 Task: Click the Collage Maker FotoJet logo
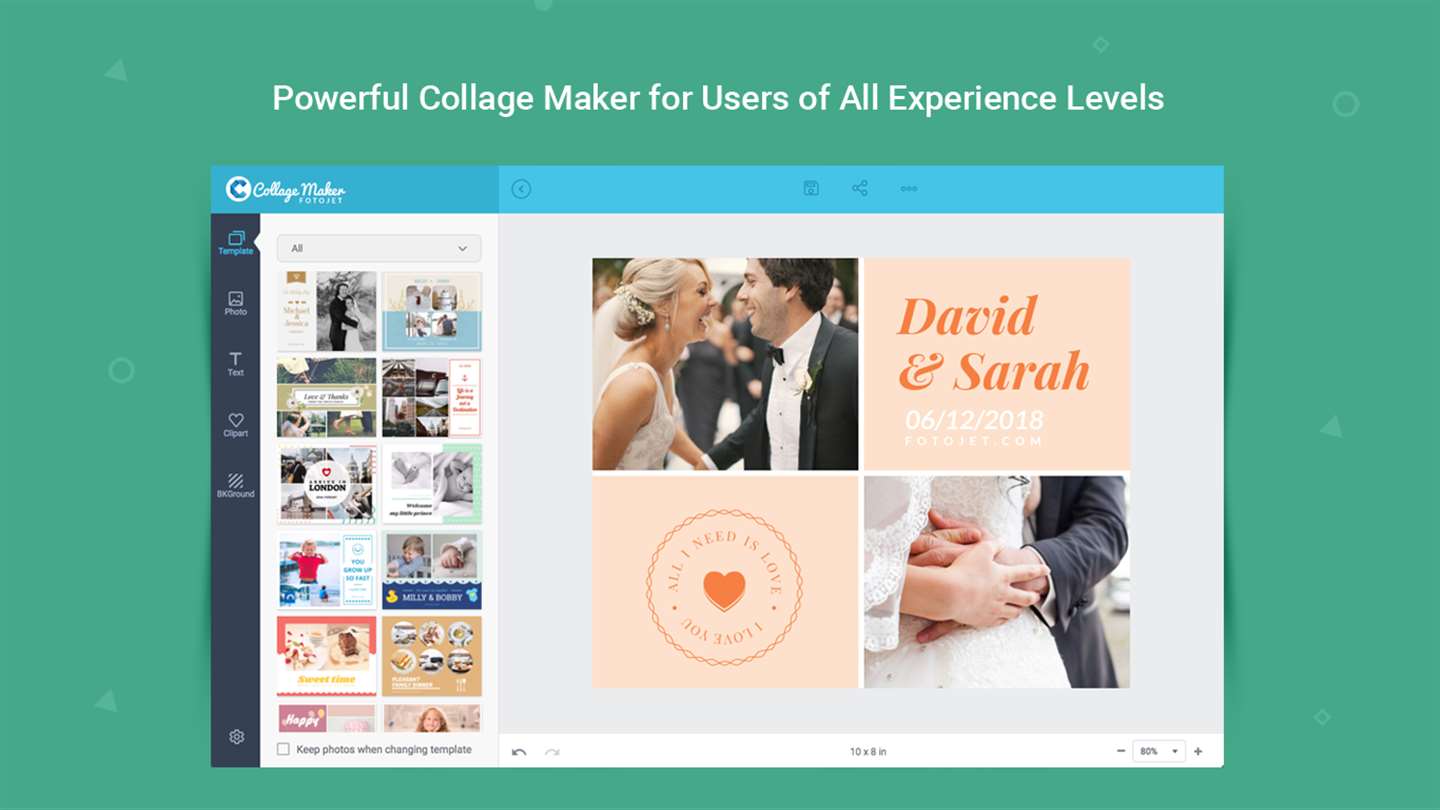click(286, 189)
